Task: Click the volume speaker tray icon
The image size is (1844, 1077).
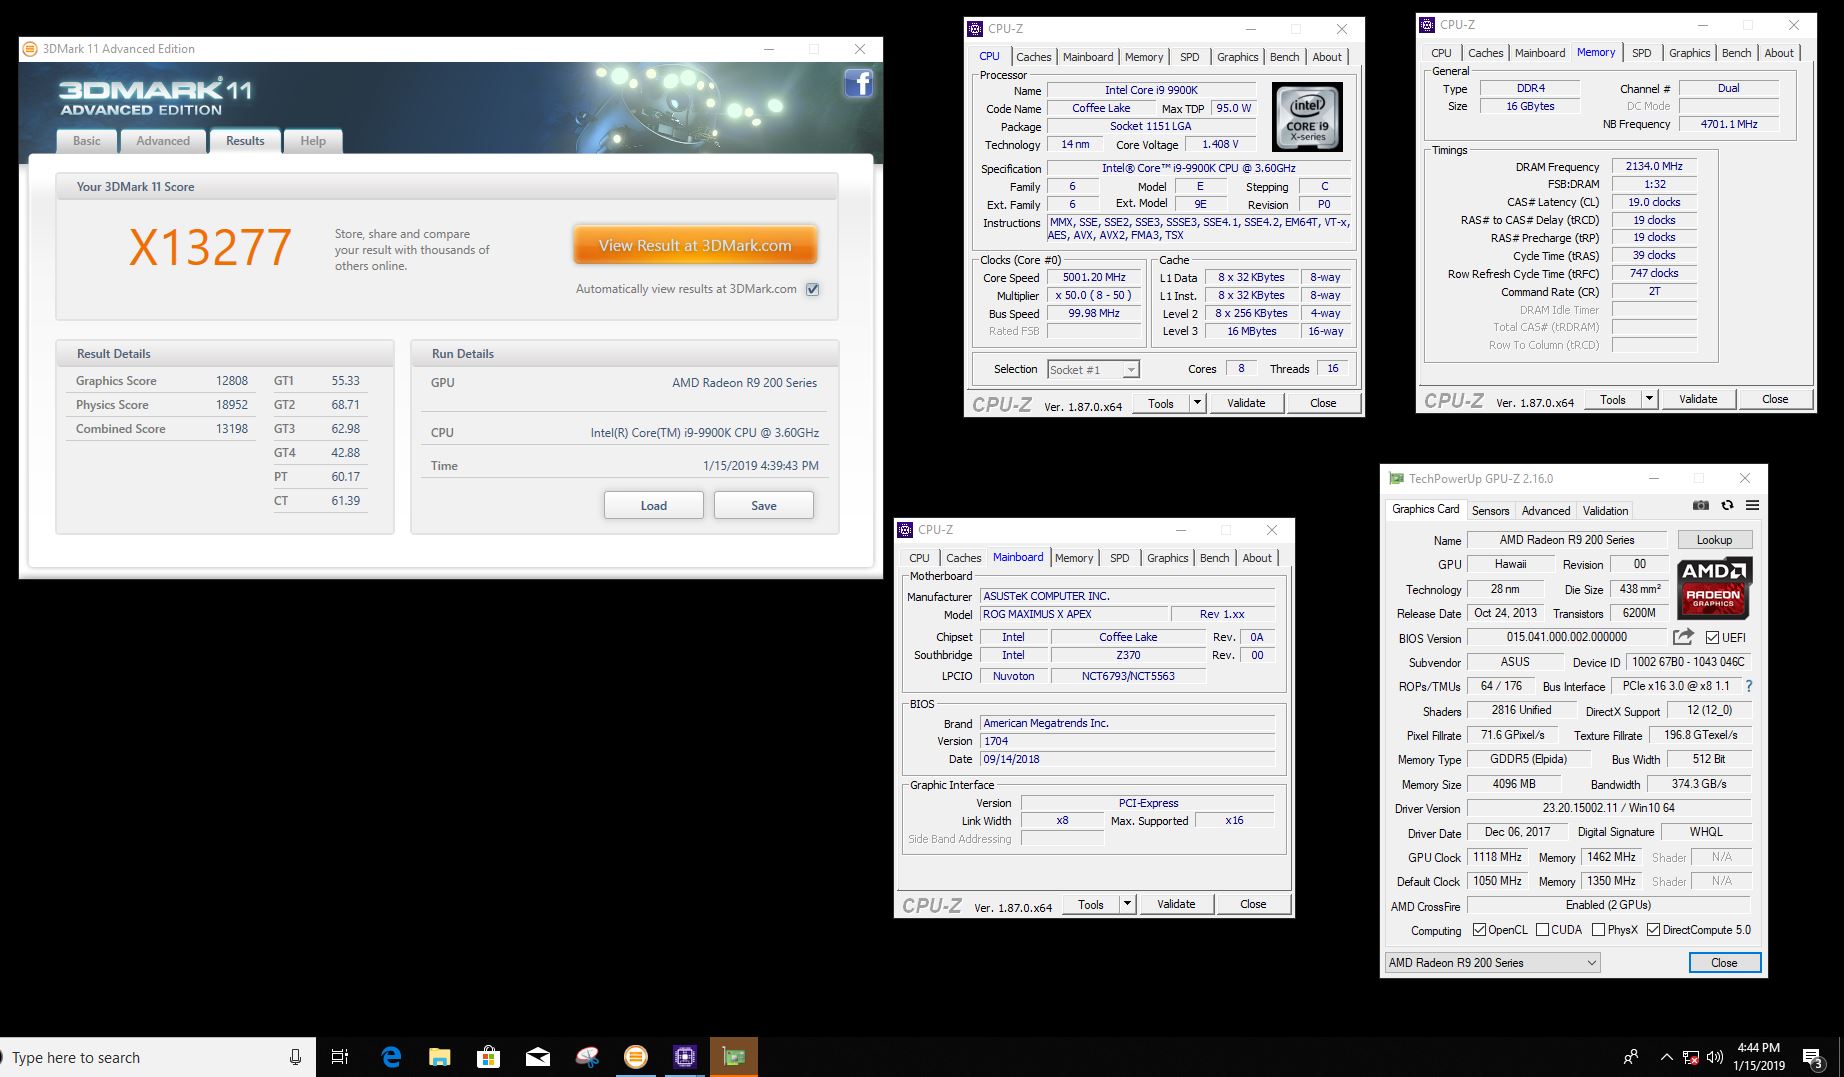Action: [1715, 1057]
